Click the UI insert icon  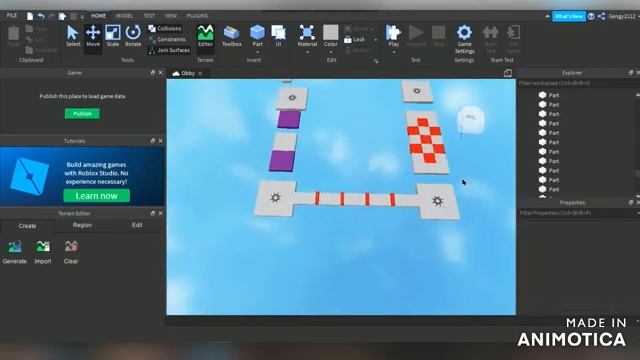278,36
